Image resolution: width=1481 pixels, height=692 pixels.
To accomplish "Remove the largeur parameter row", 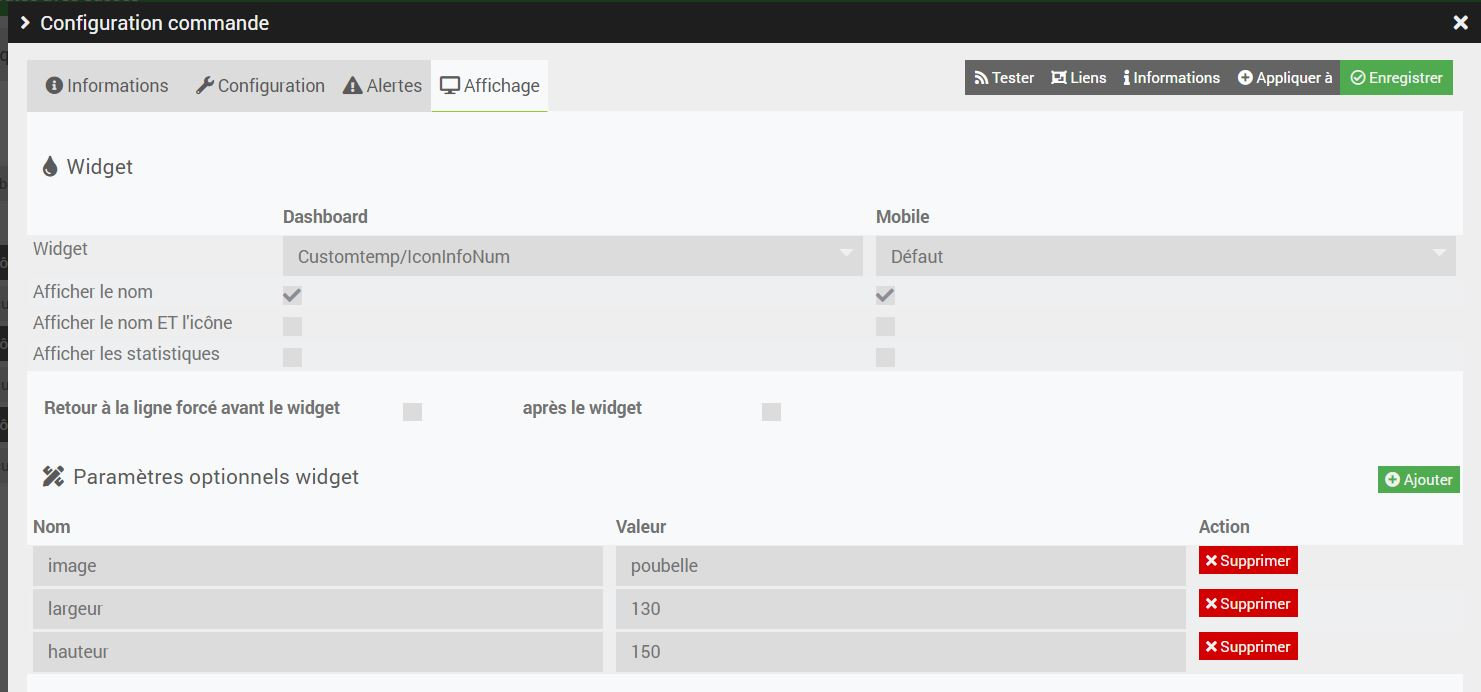I will (x=1248, y=604).
